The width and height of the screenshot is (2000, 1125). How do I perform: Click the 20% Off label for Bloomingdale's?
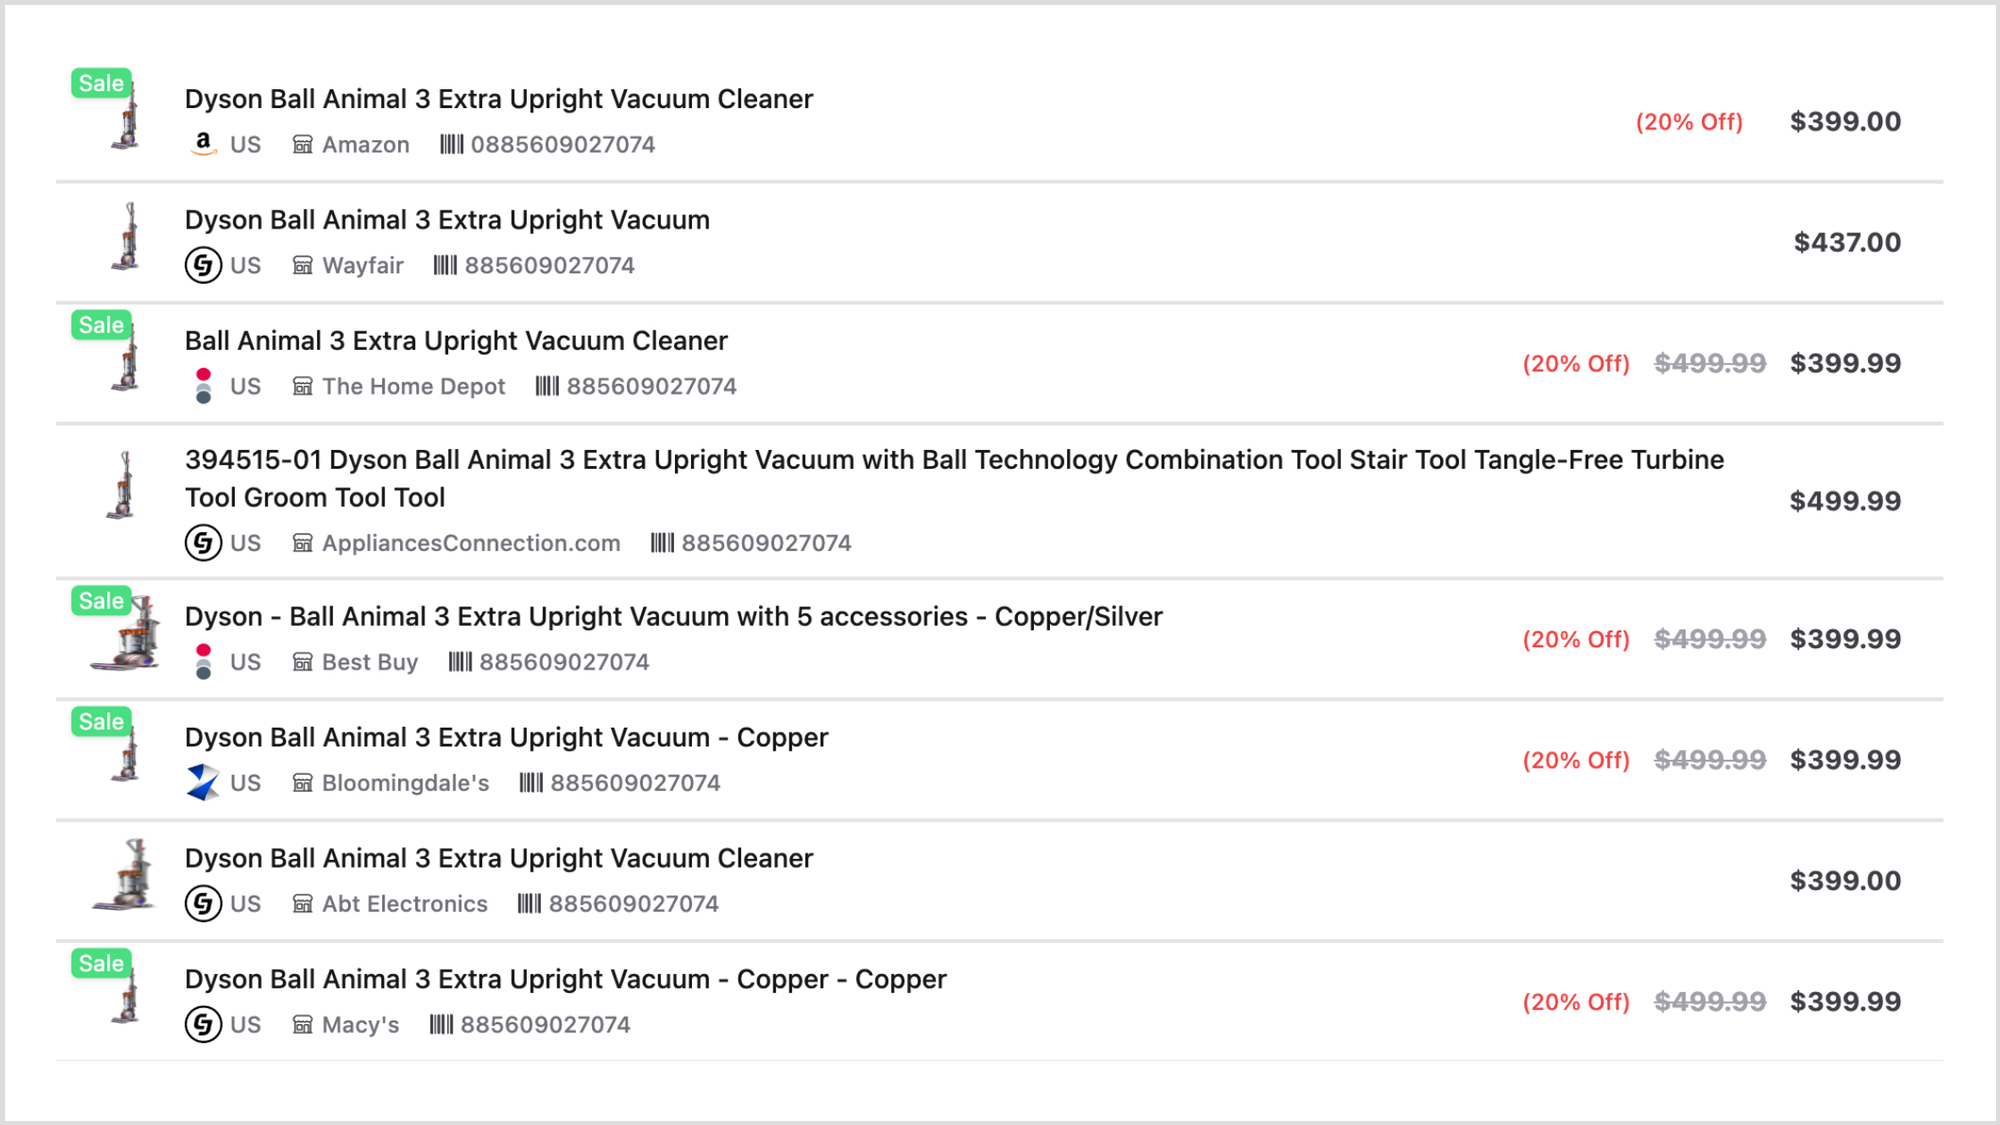(x=1576, y=760)
